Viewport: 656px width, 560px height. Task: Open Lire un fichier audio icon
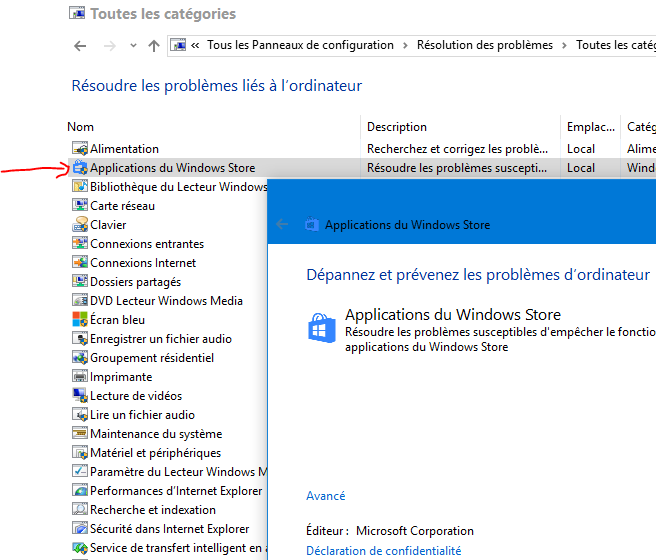[x=80, y=414]
